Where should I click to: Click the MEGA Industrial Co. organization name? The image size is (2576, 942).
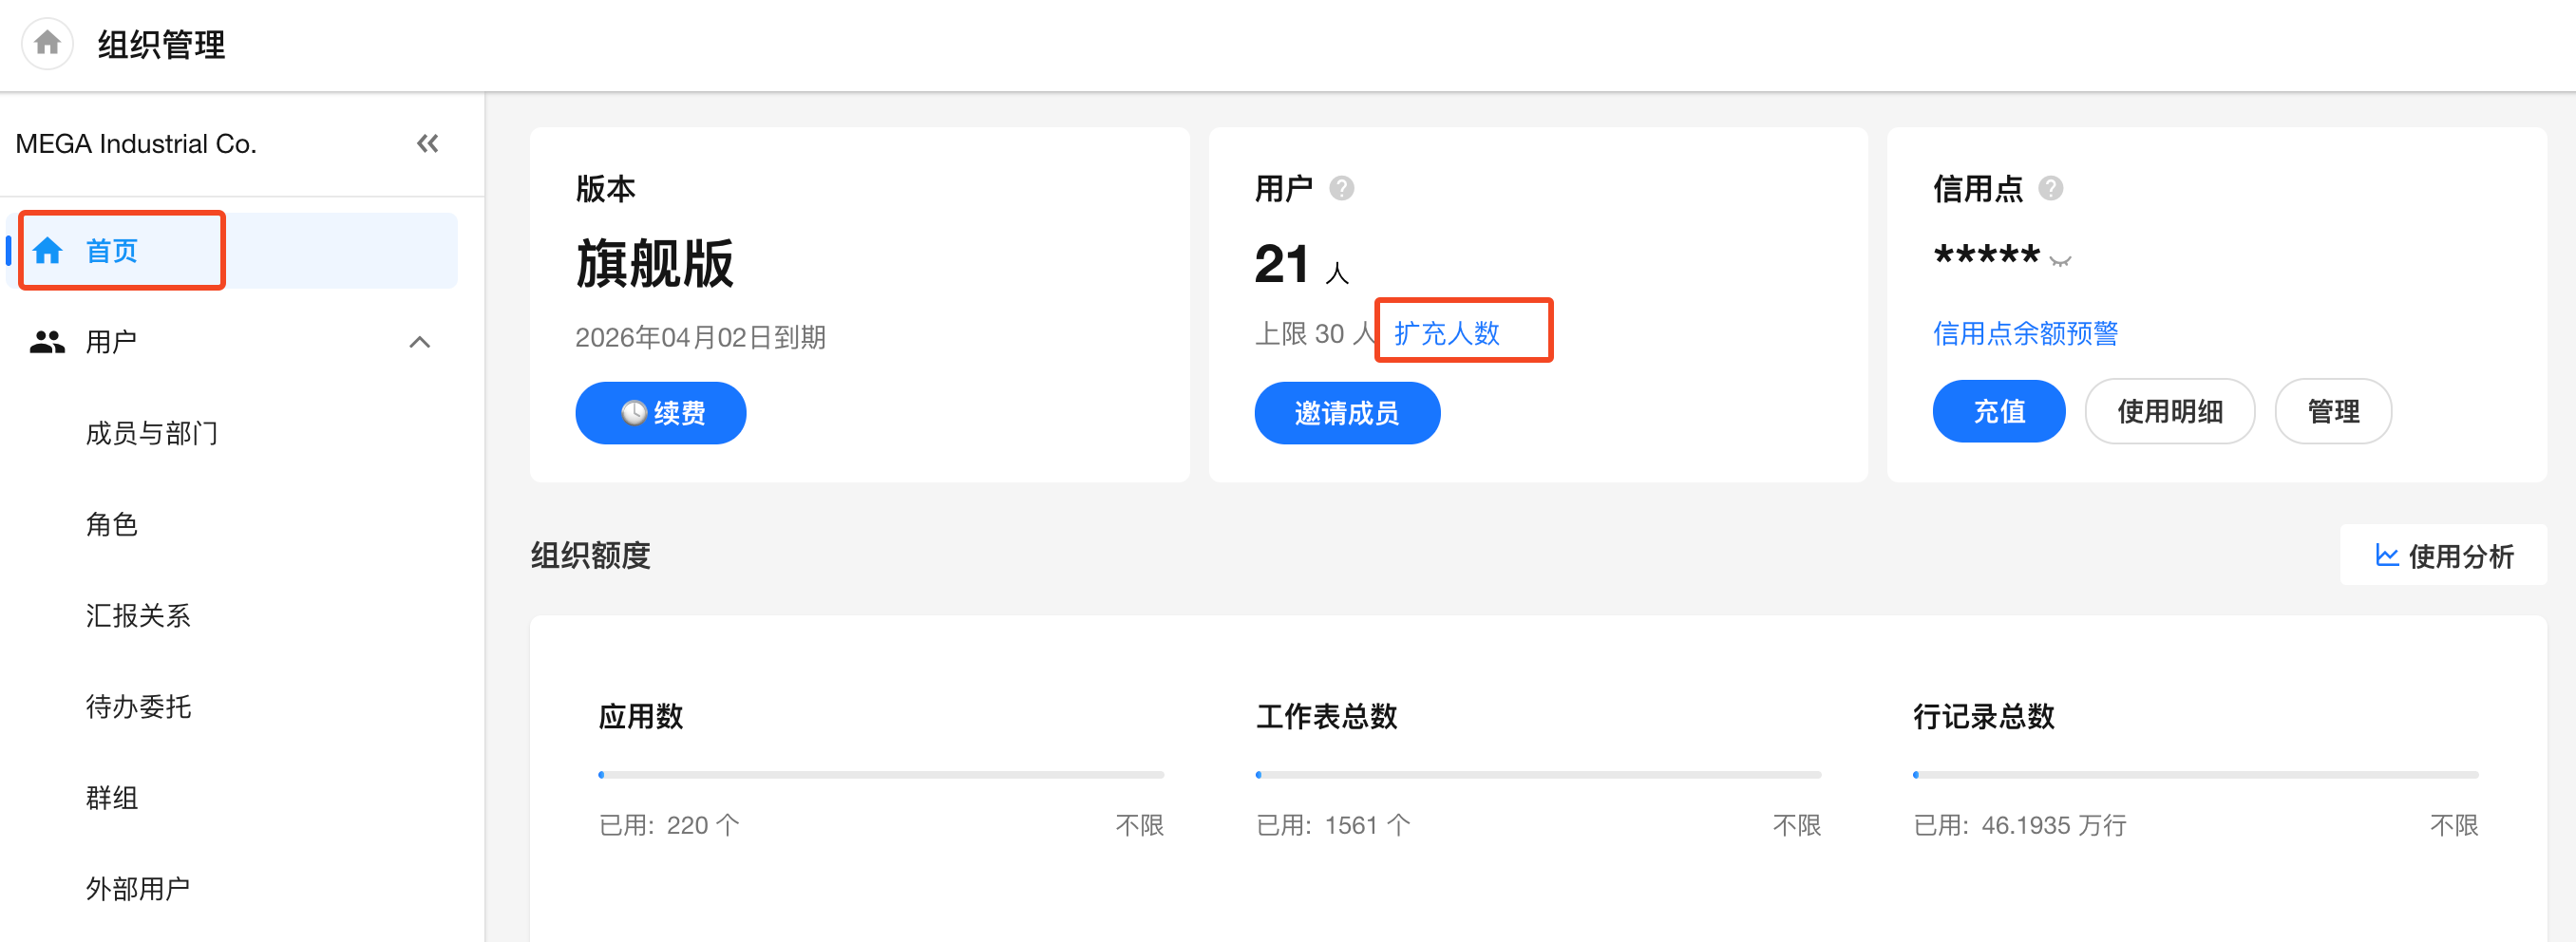pos(136,144)
